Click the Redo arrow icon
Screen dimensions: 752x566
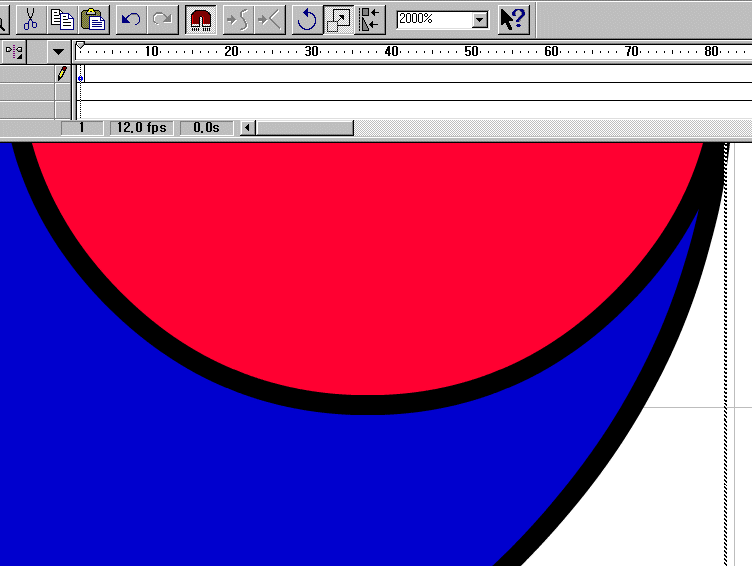[162, 20]
